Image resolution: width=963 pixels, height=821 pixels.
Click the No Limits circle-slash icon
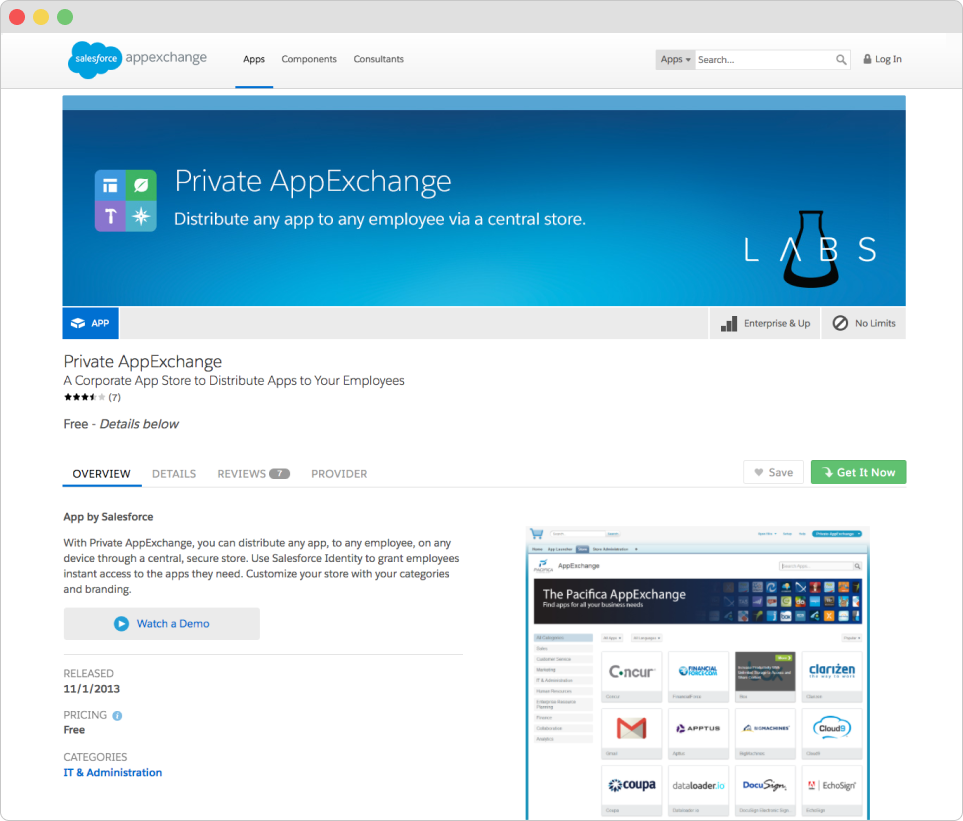(x=840, y=323)
